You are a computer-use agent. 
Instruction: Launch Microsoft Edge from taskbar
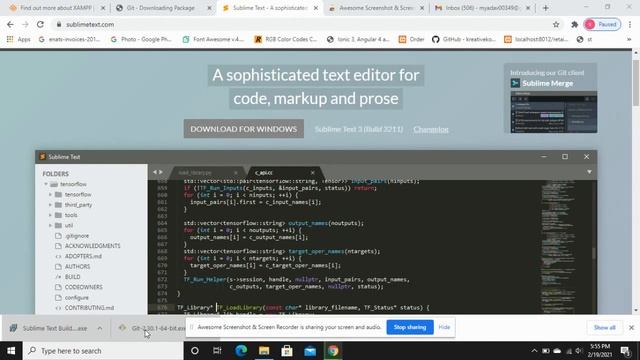click(241, 351)
